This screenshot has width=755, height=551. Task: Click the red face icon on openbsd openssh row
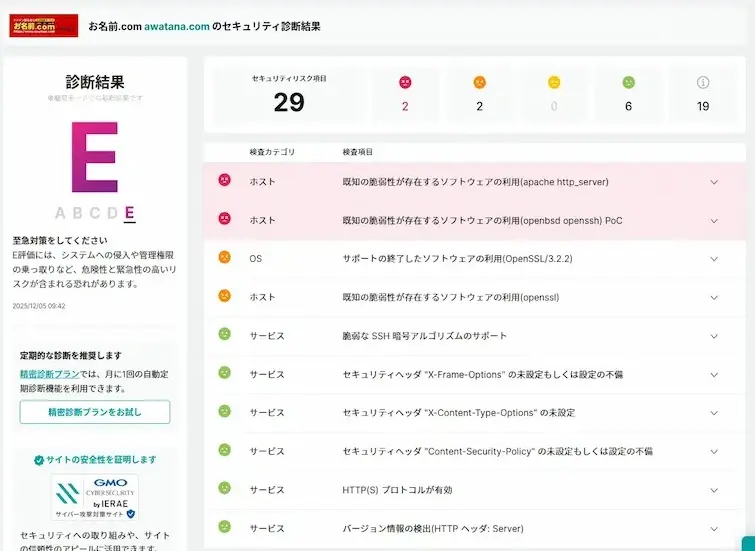pos(224,219)
